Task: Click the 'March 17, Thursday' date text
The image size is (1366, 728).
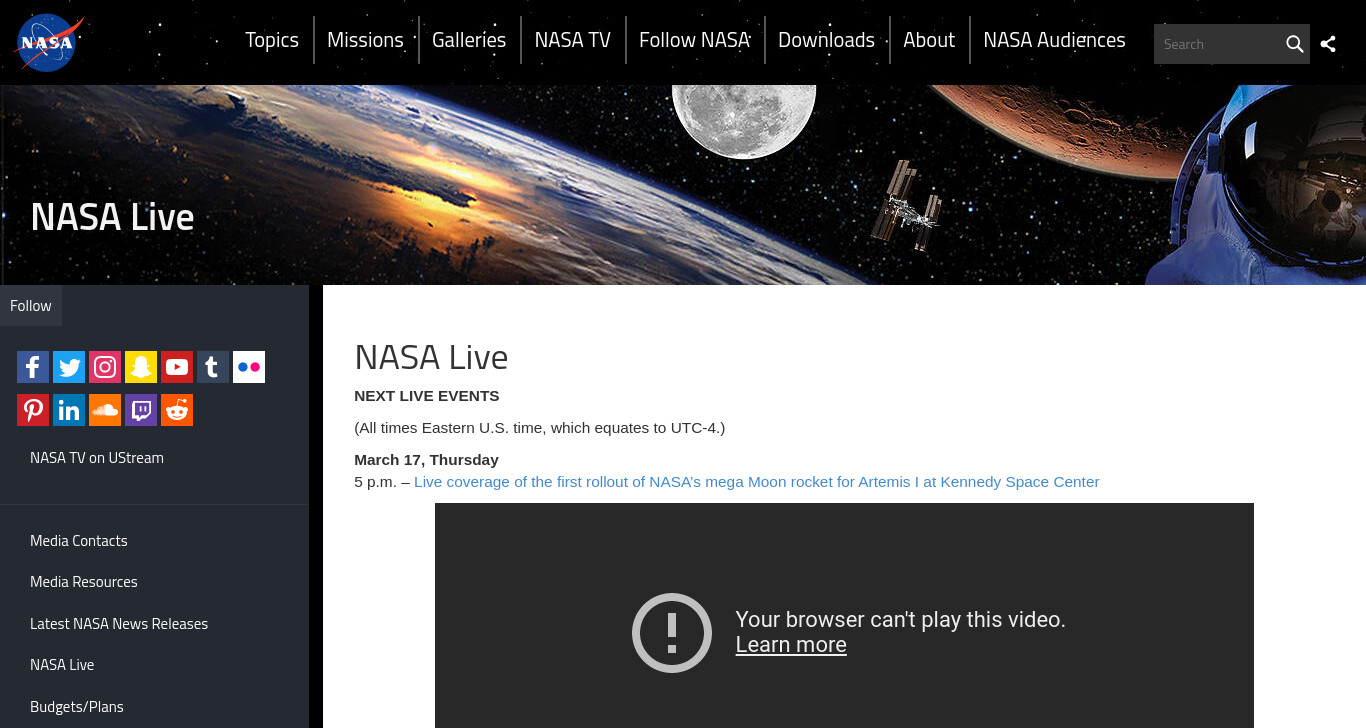Action: 426,460
